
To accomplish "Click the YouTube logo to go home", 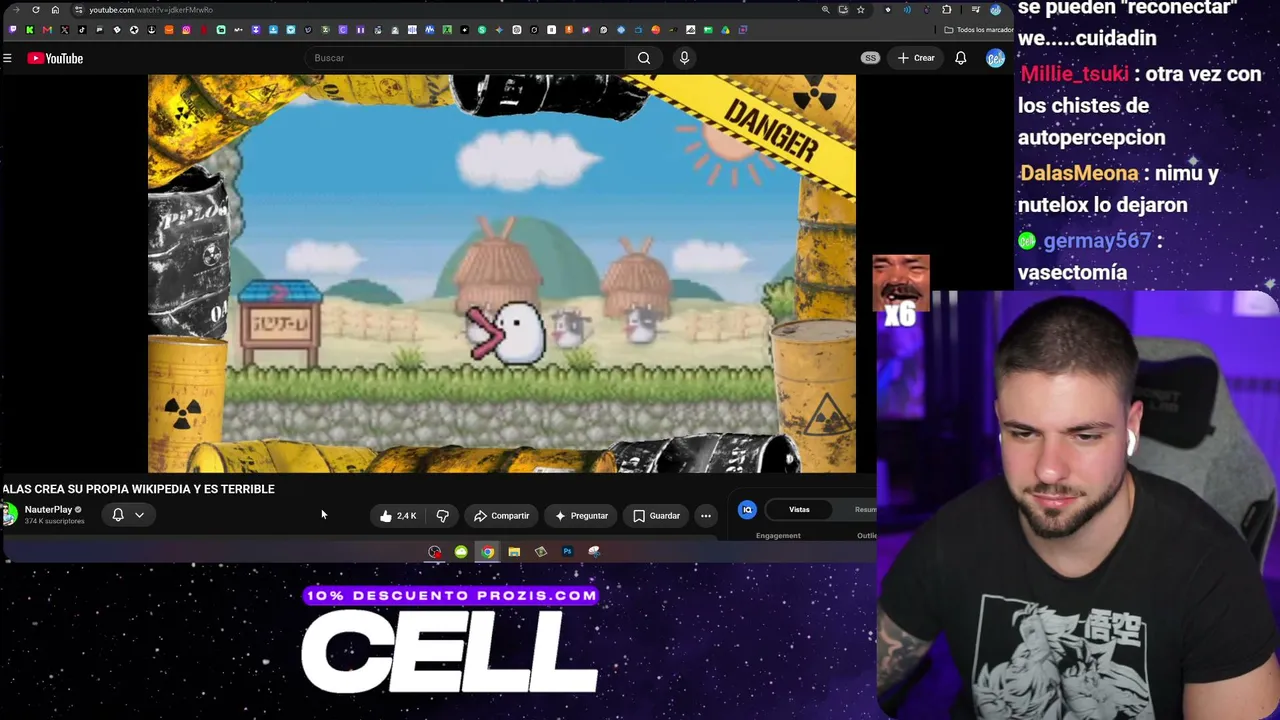I will [55, 58].
